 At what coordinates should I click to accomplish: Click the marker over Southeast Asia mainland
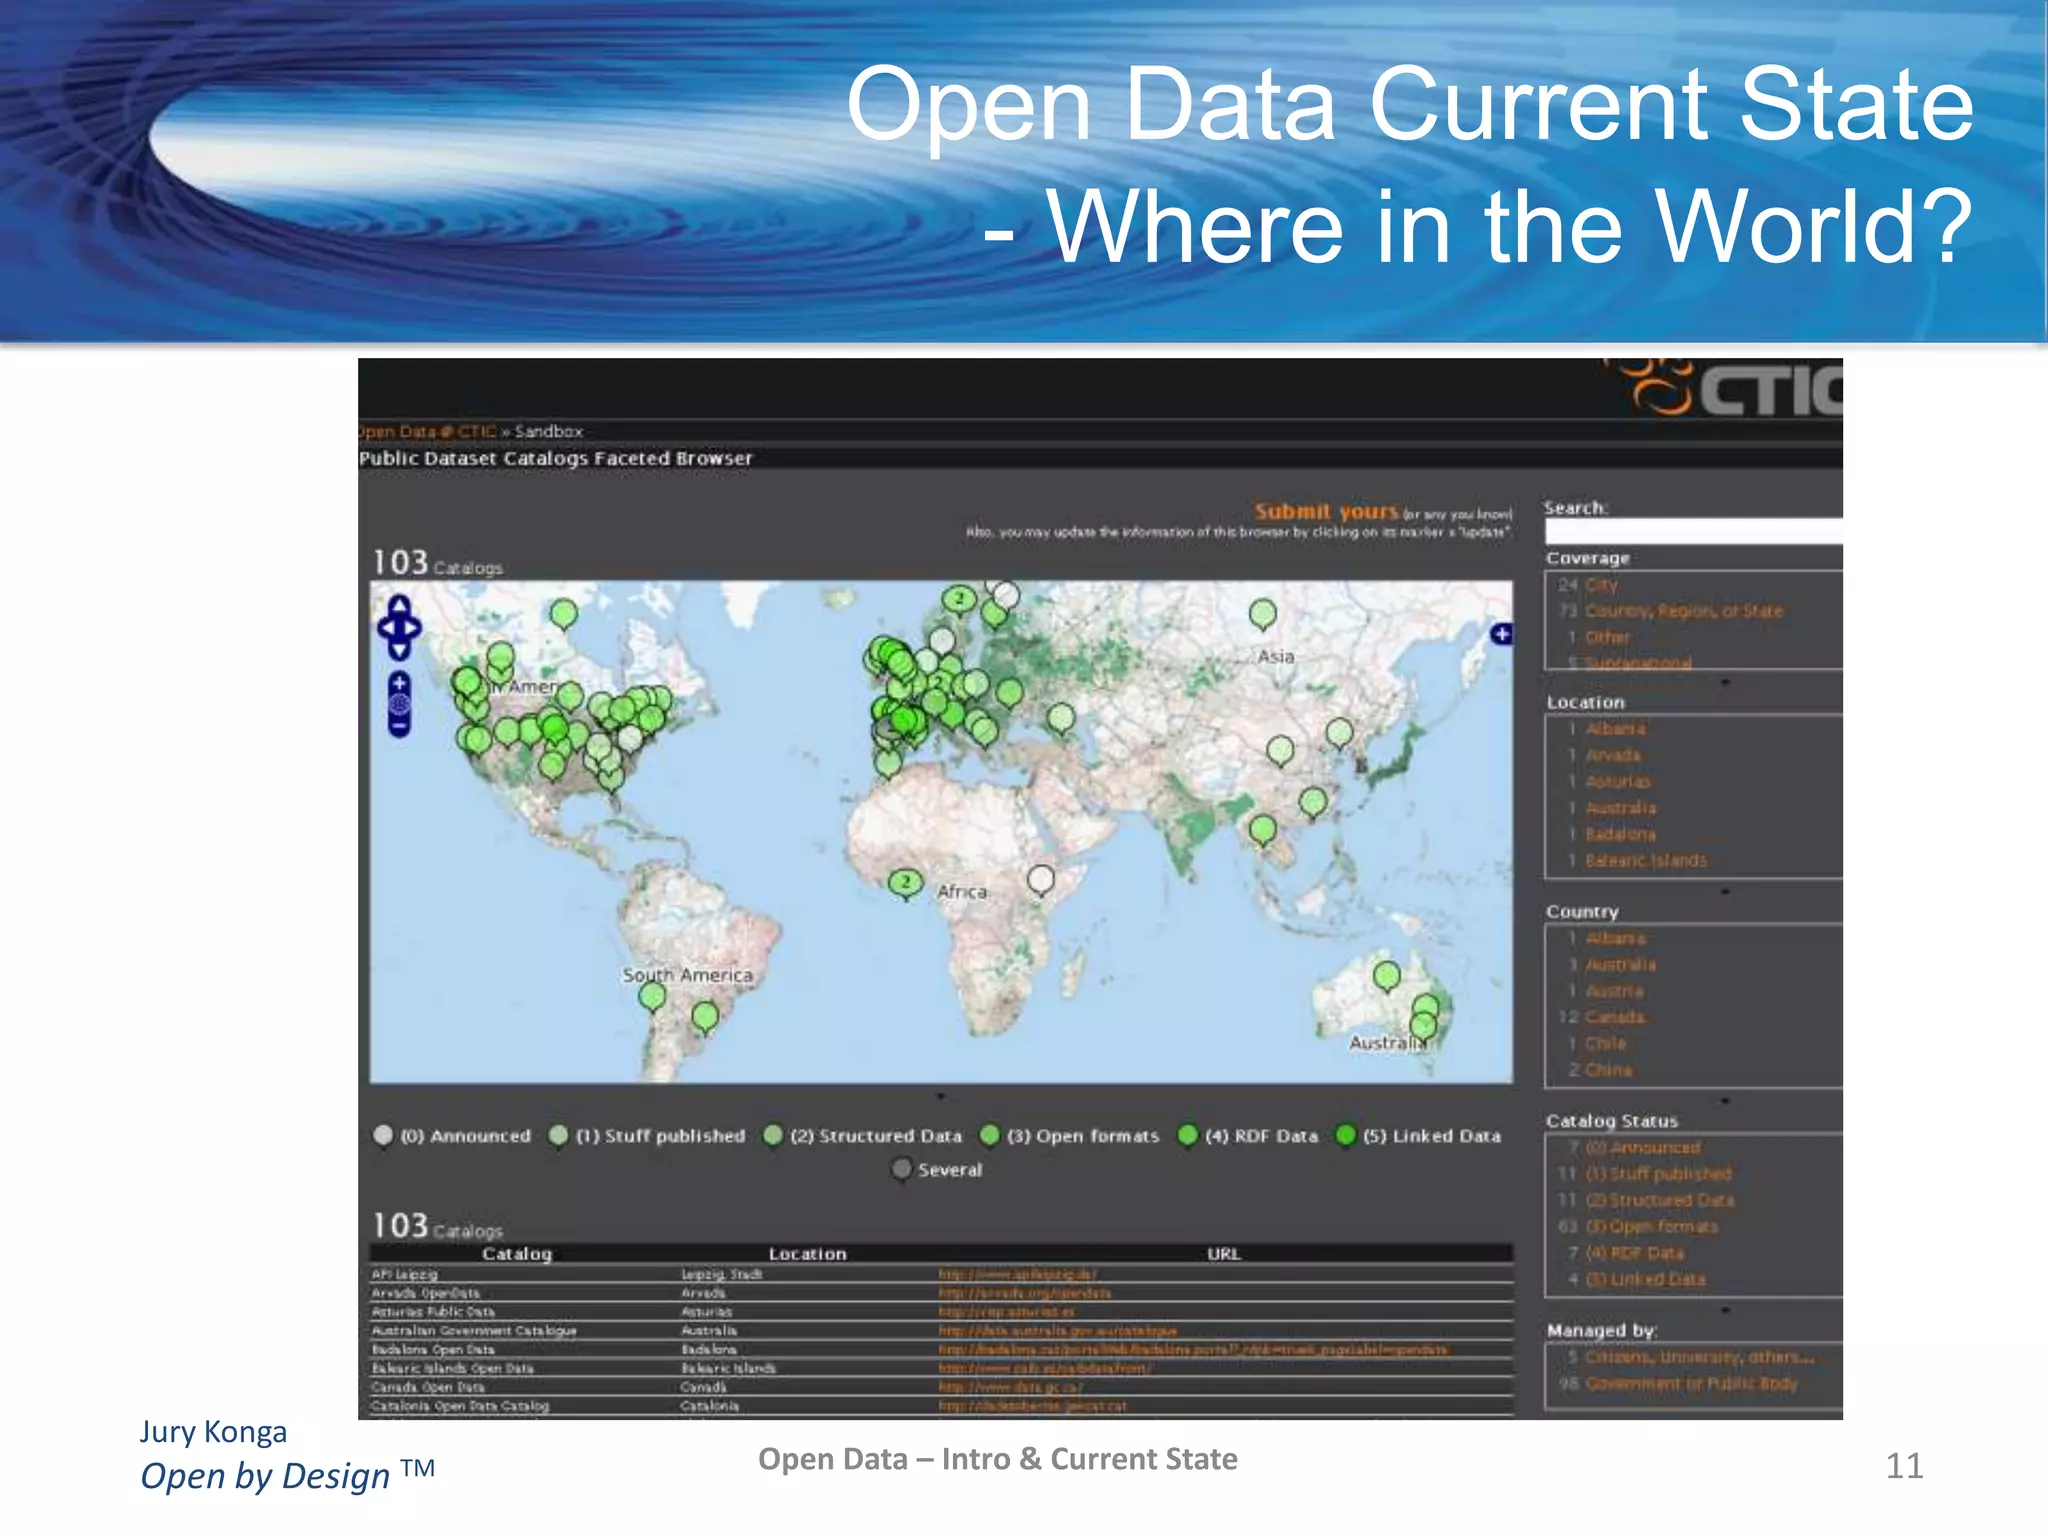click(1263, 830)
